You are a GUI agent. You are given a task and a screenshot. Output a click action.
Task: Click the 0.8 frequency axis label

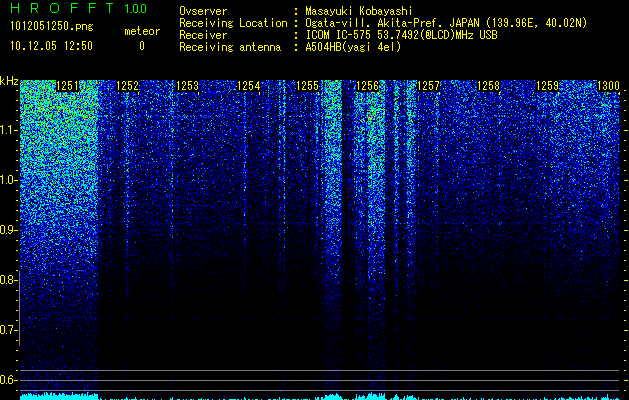point(8,280)
